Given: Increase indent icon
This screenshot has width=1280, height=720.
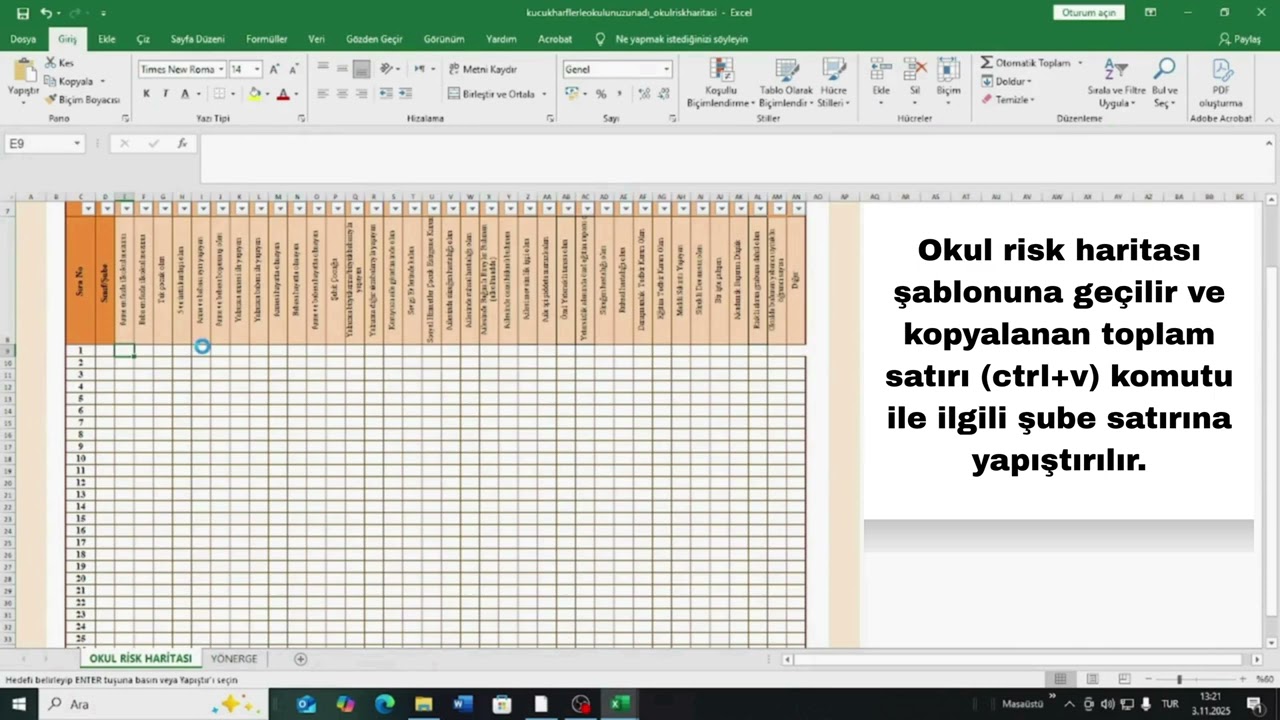Looking at the screenshot, I should tap(405, 93).
